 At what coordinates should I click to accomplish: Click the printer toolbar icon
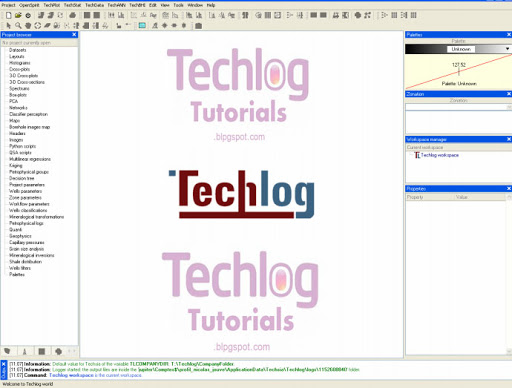72,15
